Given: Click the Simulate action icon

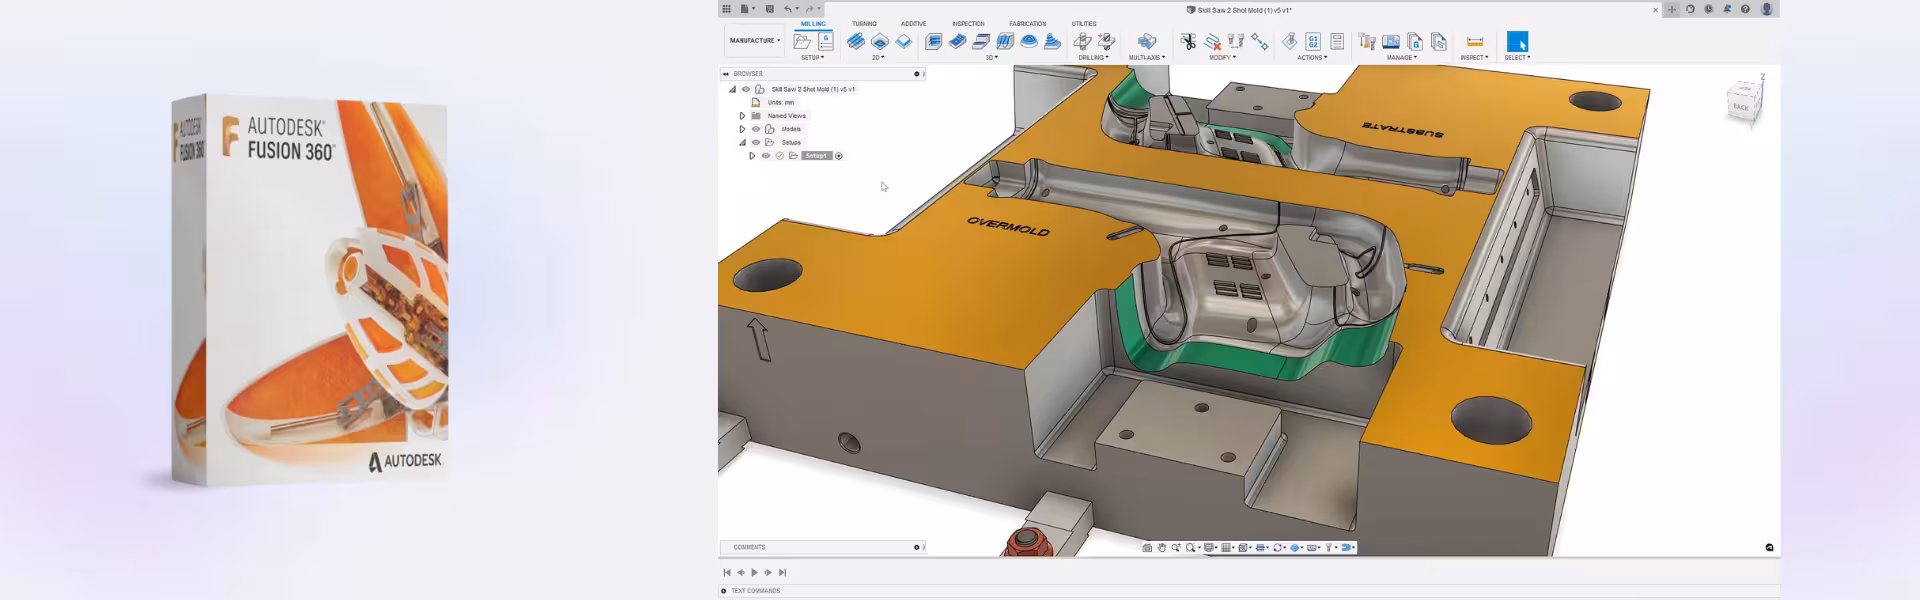Looking at the screenshot, I should (1290, 41).
